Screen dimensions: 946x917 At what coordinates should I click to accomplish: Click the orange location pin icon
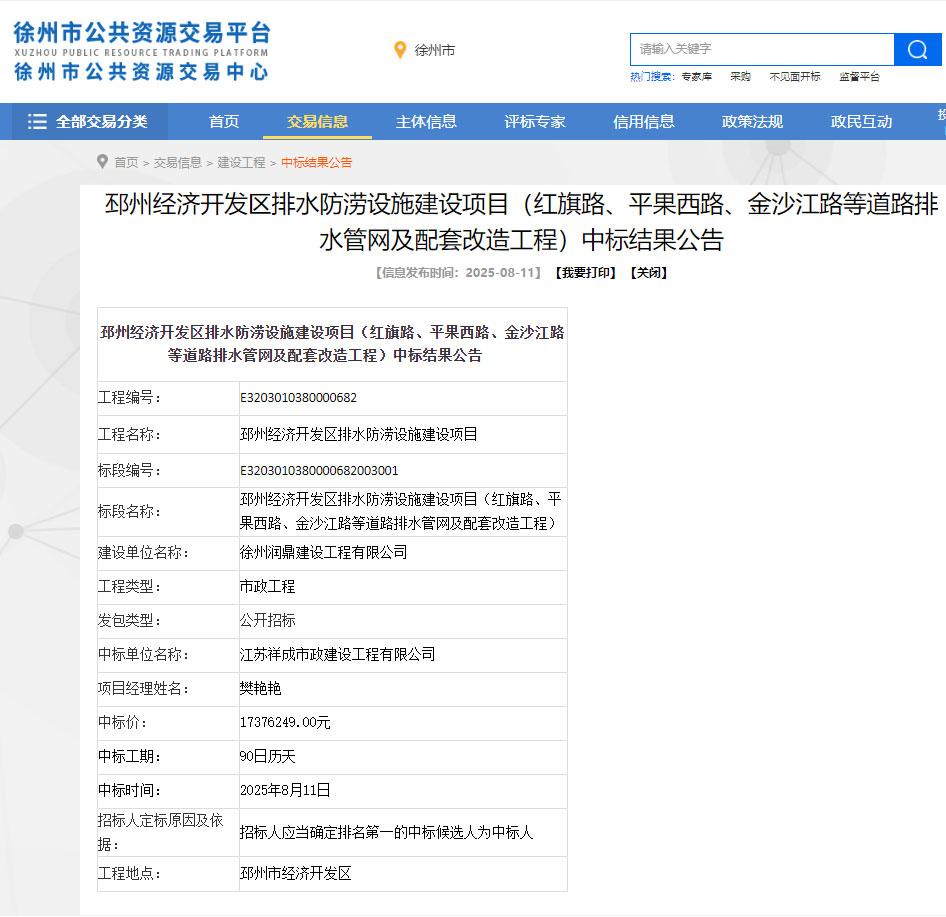click(x=400, y=50)
